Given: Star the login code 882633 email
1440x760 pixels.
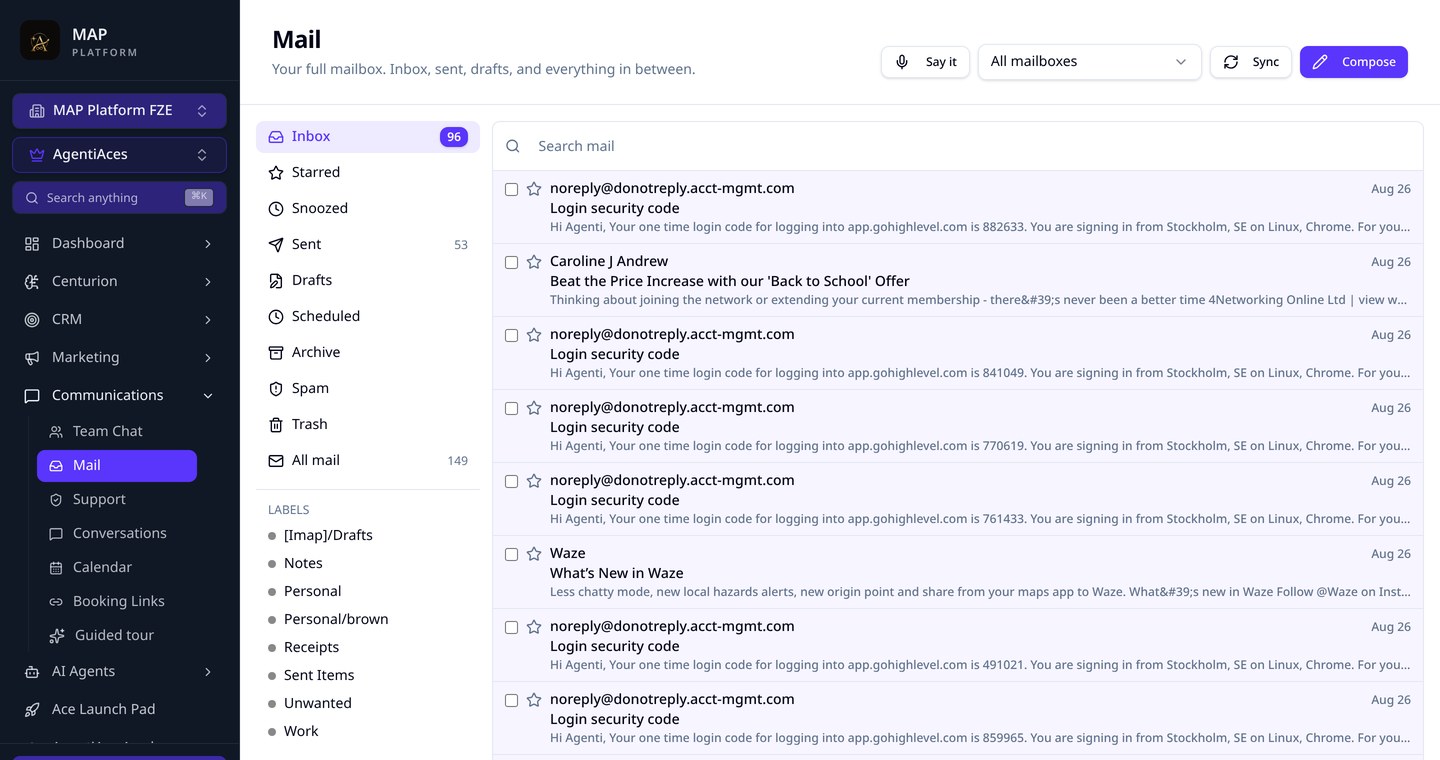Looking at the screenshot, I should tap(534, 189).
